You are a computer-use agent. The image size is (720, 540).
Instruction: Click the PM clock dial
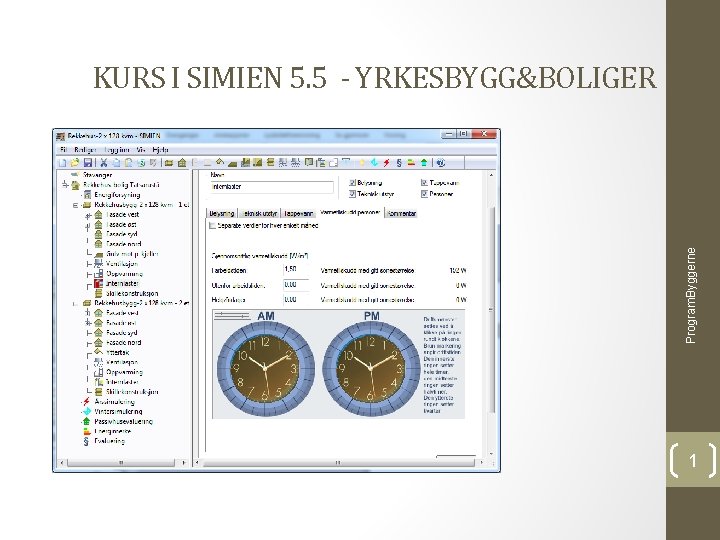[x=371, y=369]
